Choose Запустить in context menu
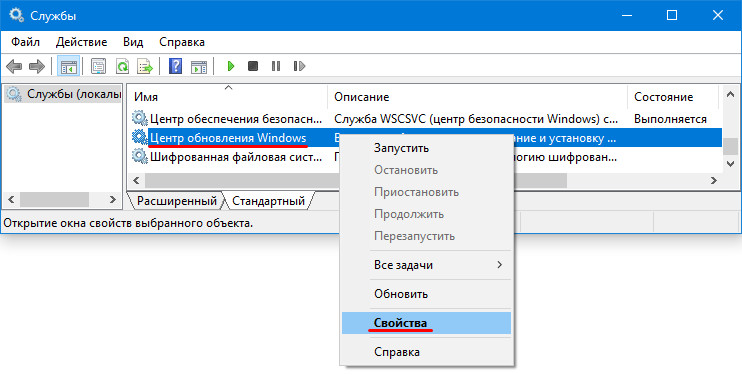 tap(427, 148)
